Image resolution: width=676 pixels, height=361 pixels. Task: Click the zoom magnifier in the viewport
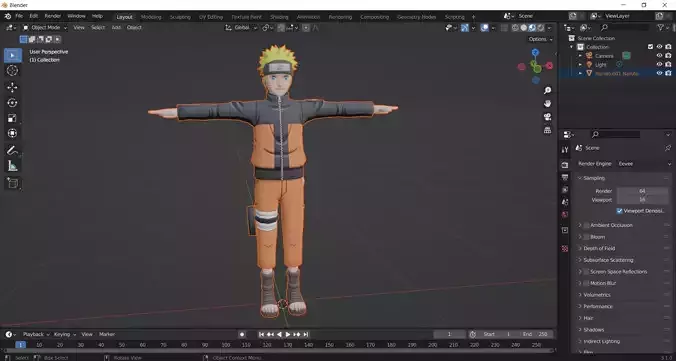point(548,90)
